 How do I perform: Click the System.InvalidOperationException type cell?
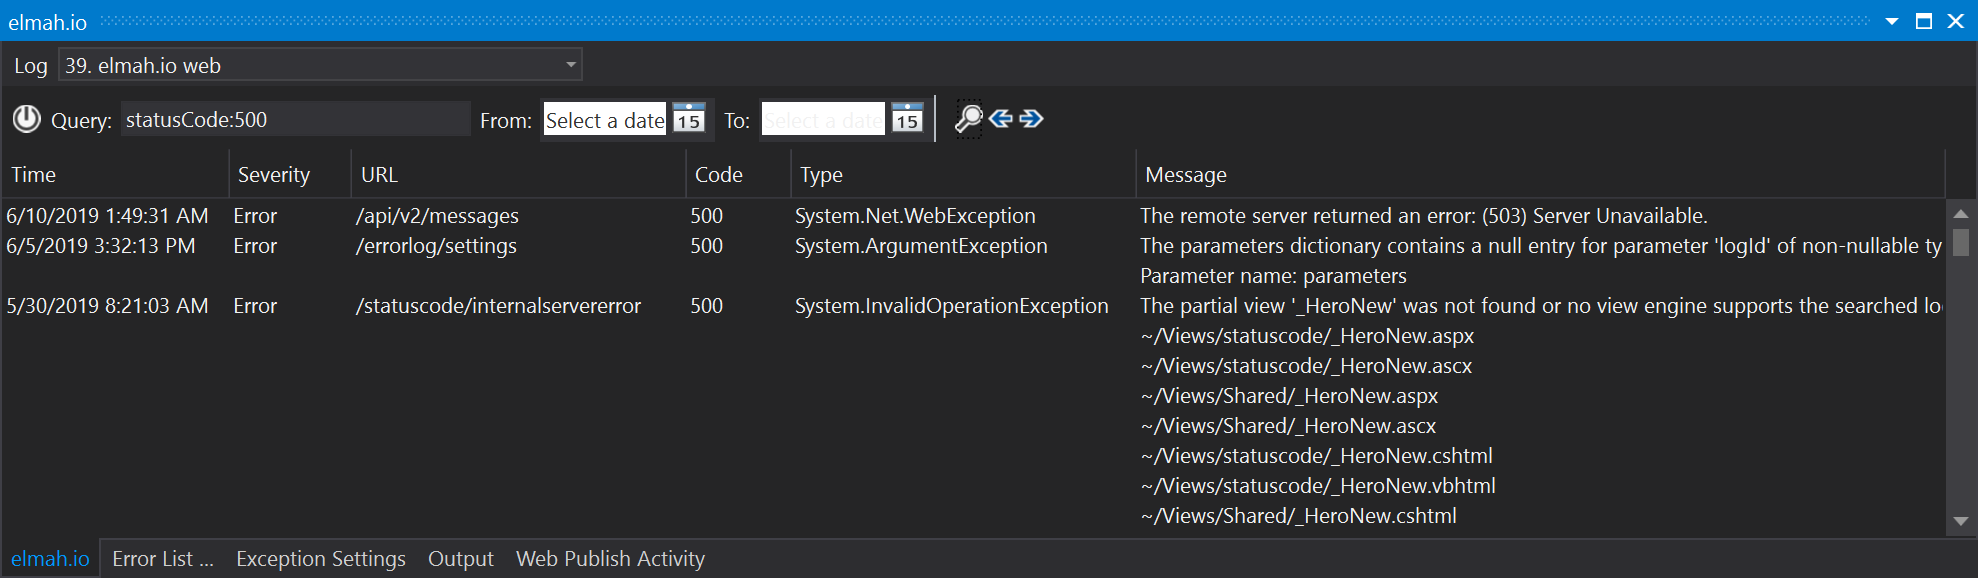(x=952, y=306)
